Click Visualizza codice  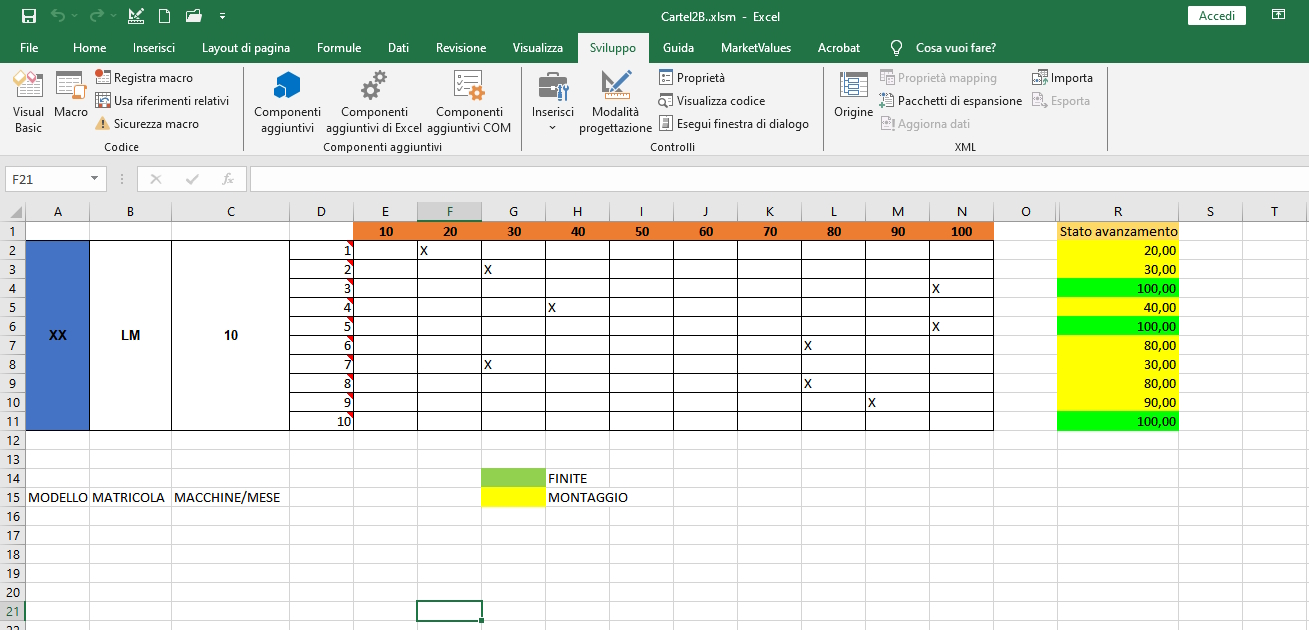coord(711,100)
